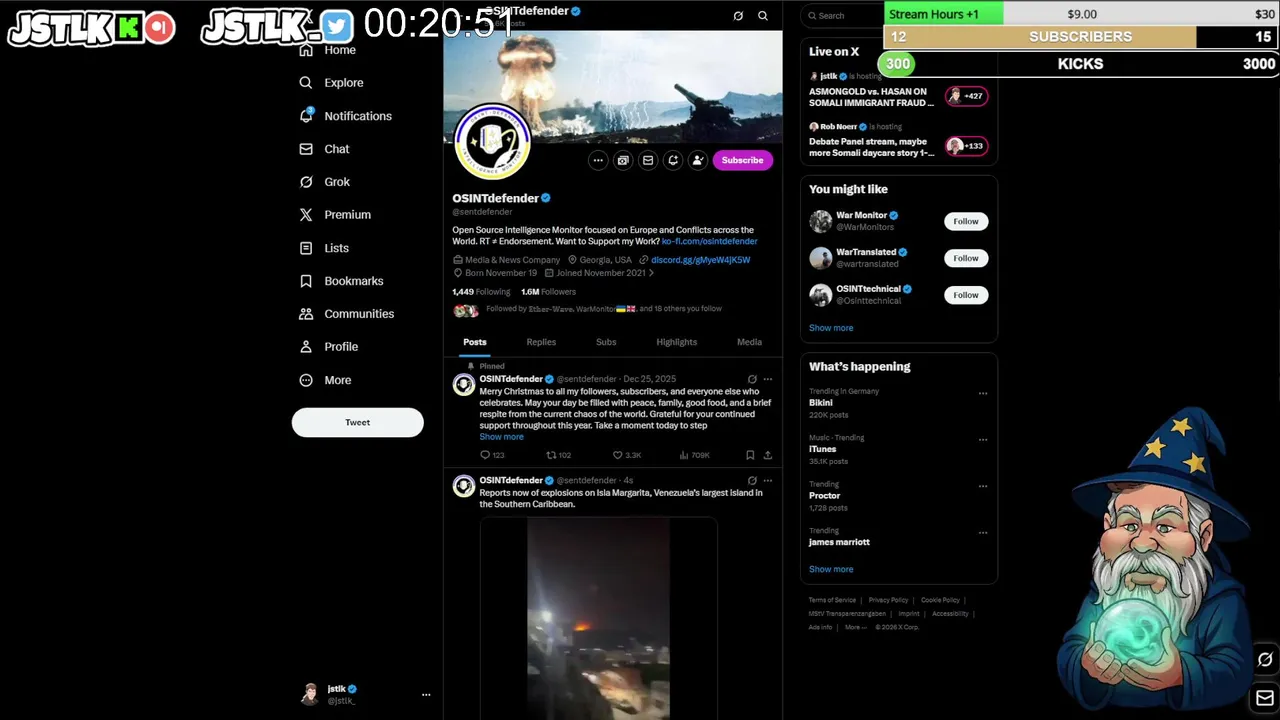Click the Grok icon in profile header bar
1280x720 pixels.
(738, 16)
